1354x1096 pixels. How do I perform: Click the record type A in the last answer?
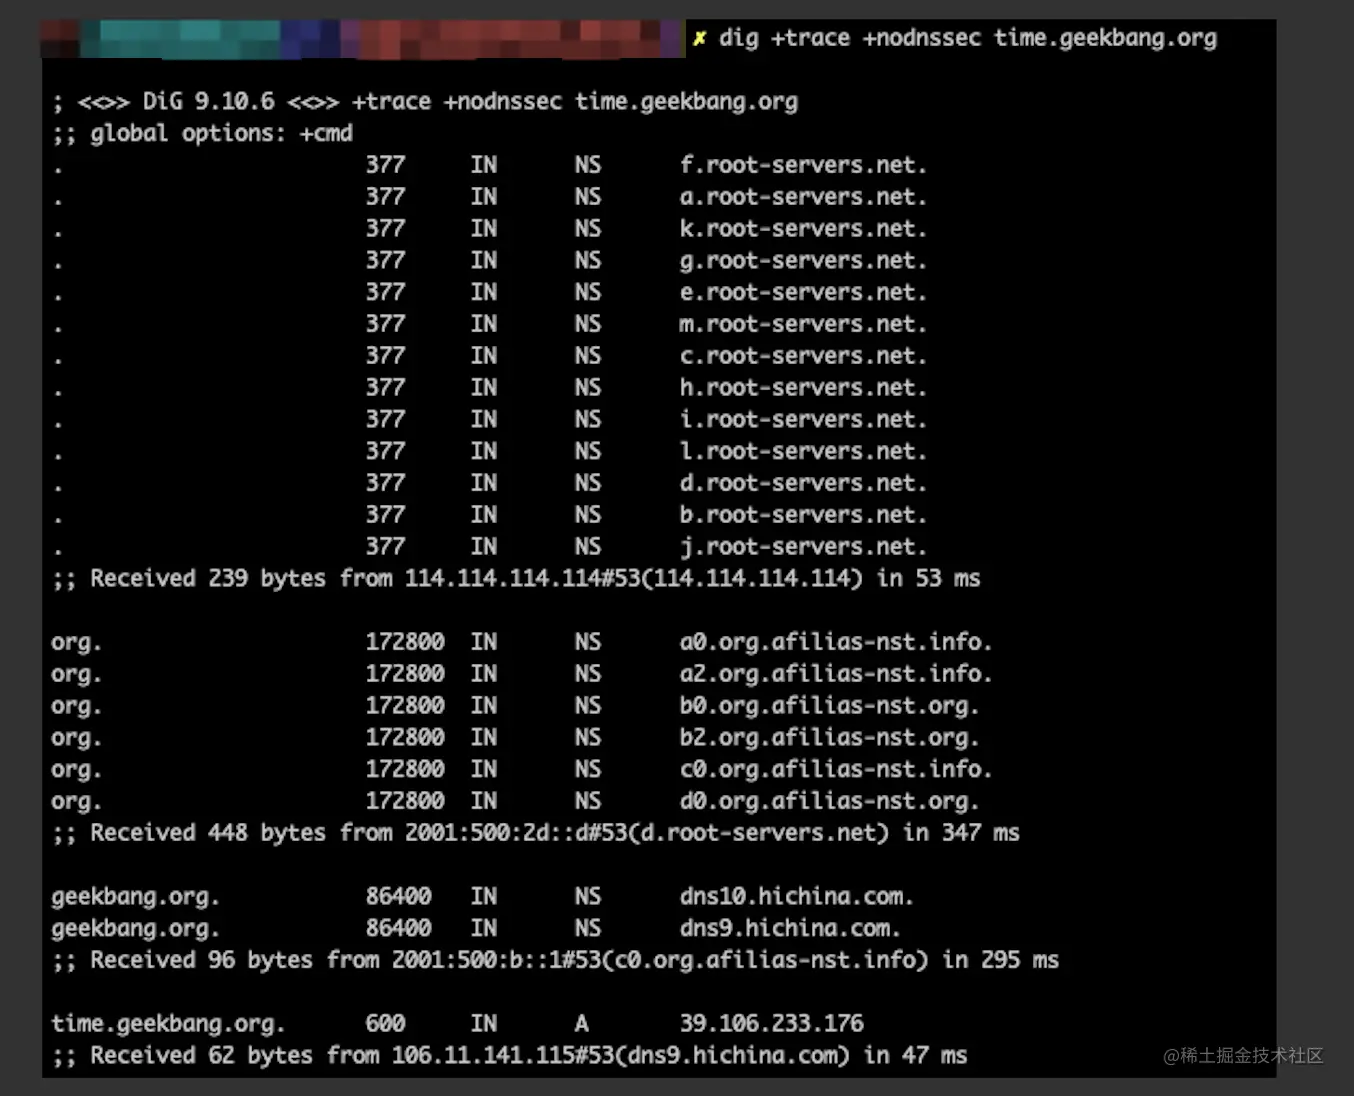[581, 1024]
